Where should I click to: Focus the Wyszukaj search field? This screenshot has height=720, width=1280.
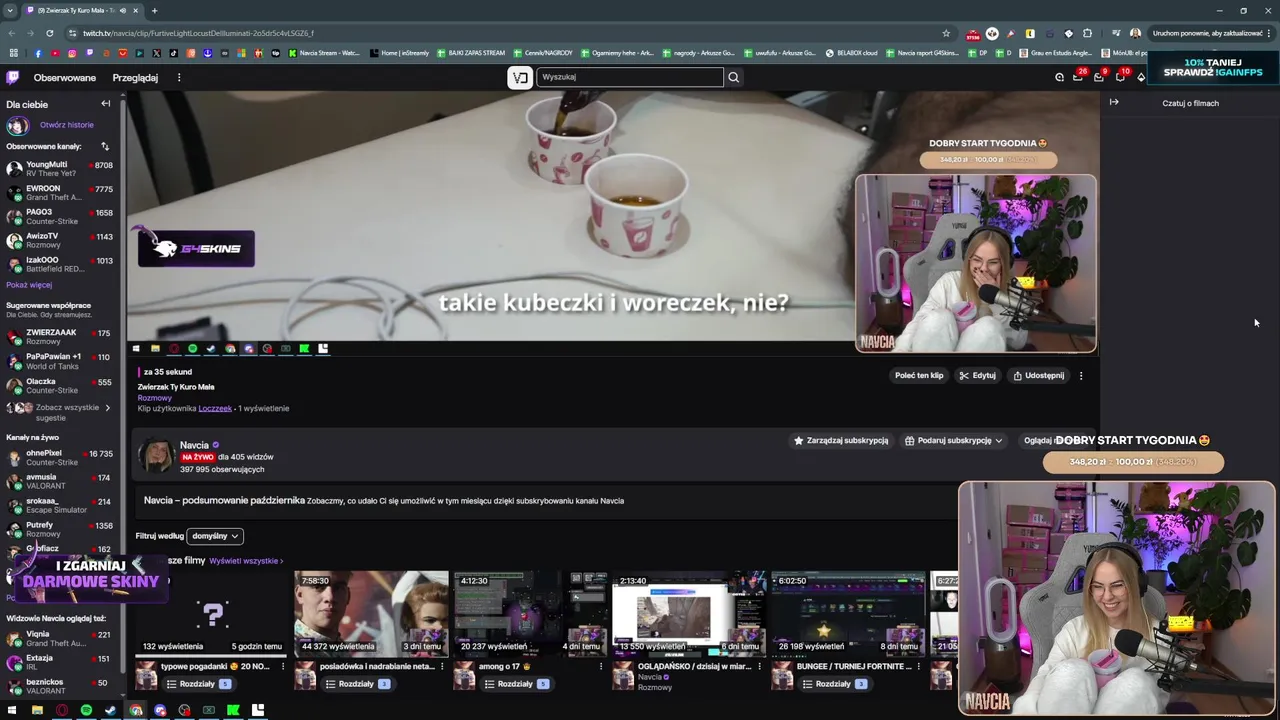[x=630, y=77]
